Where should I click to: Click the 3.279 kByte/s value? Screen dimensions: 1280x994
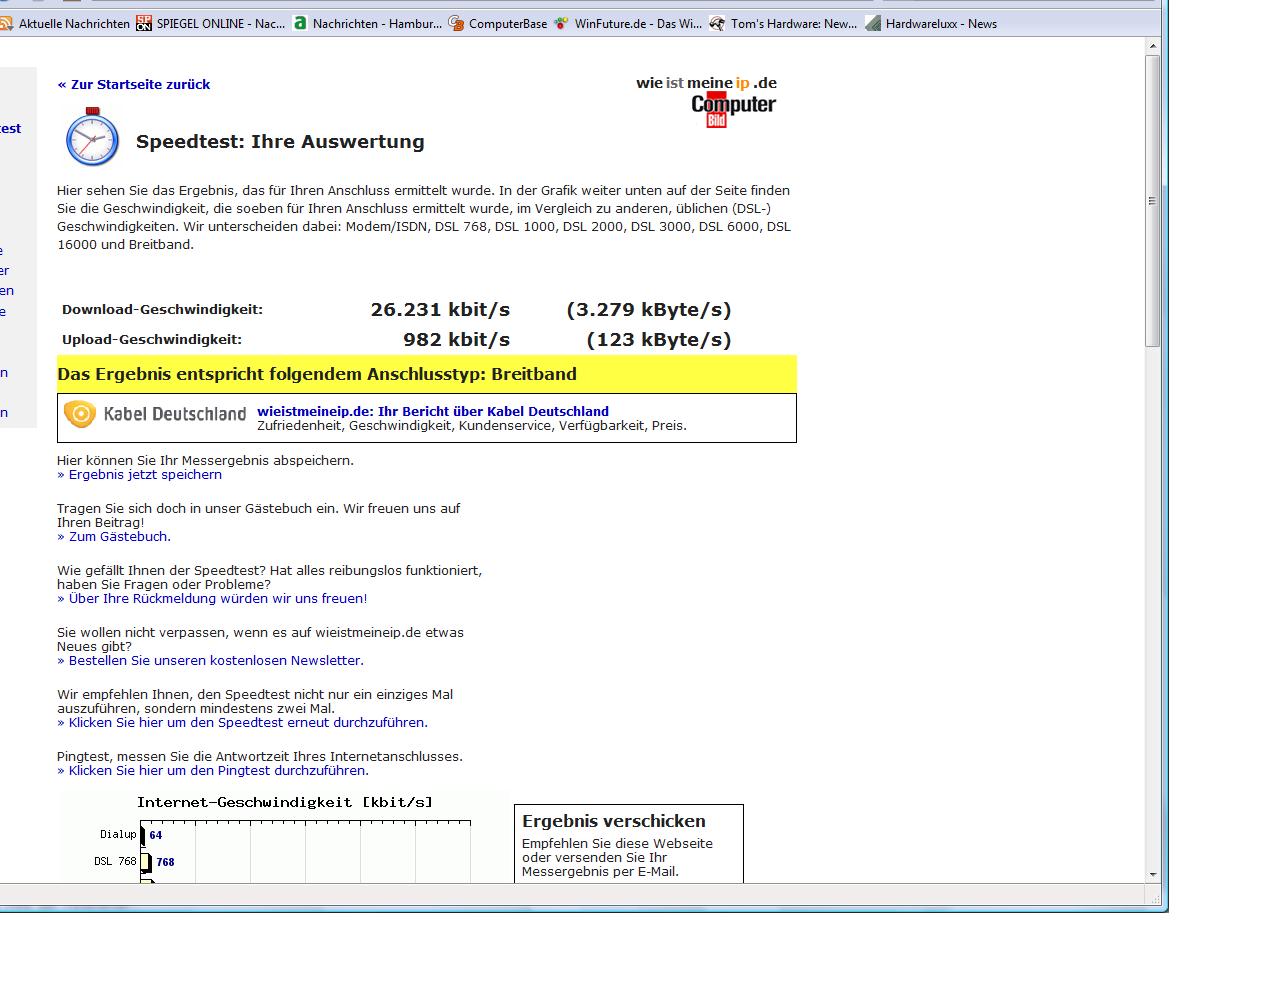(649, 310)
